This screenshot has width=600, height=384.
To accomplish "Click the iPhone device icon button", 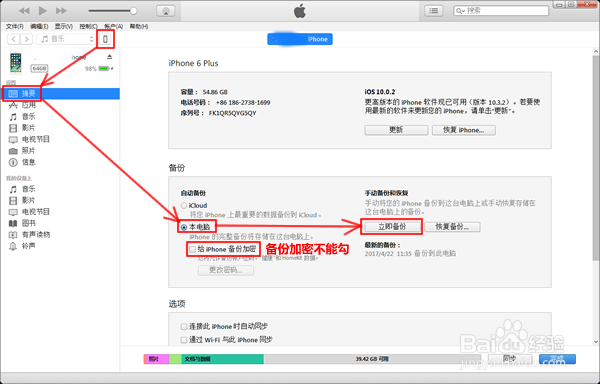I will pos(106,39).
